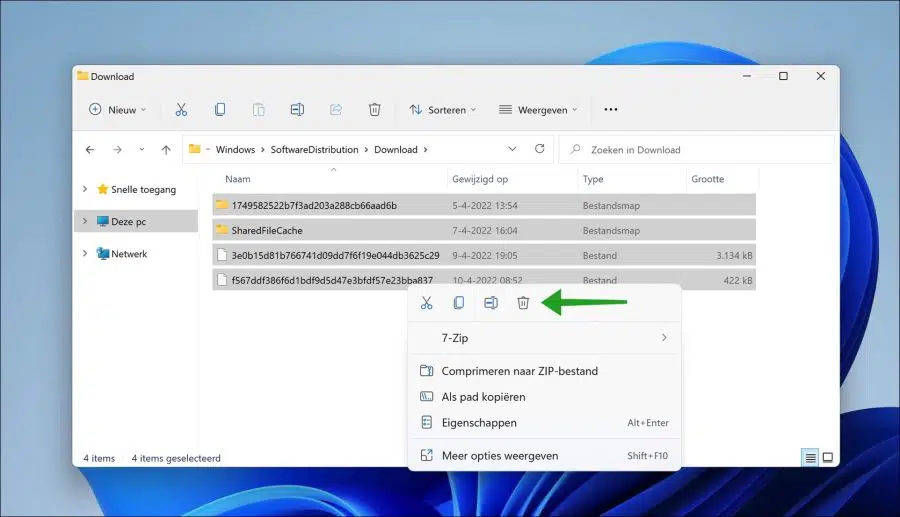Open recent locations dropdown chevron
The width and height of the screenshot is (900, 517).
click(x=142, y=150)
